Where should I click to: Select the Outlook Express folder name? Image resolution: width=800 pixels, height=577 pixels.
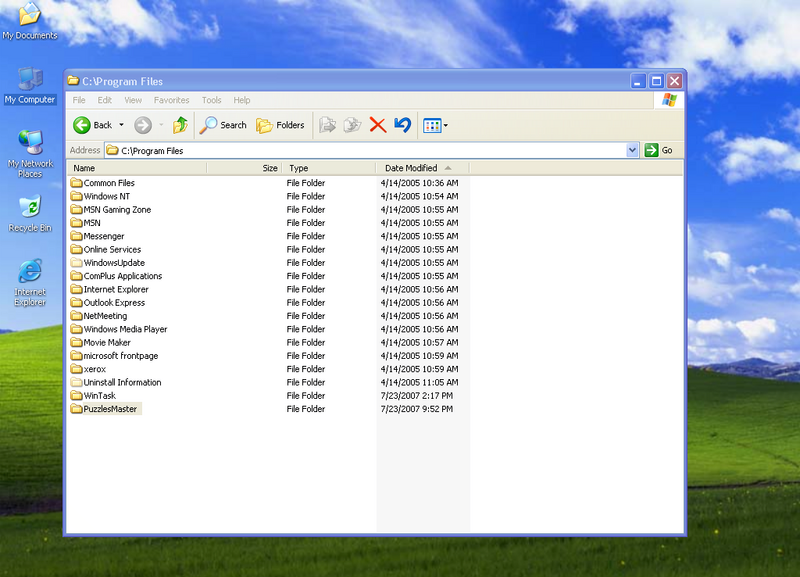114,303
